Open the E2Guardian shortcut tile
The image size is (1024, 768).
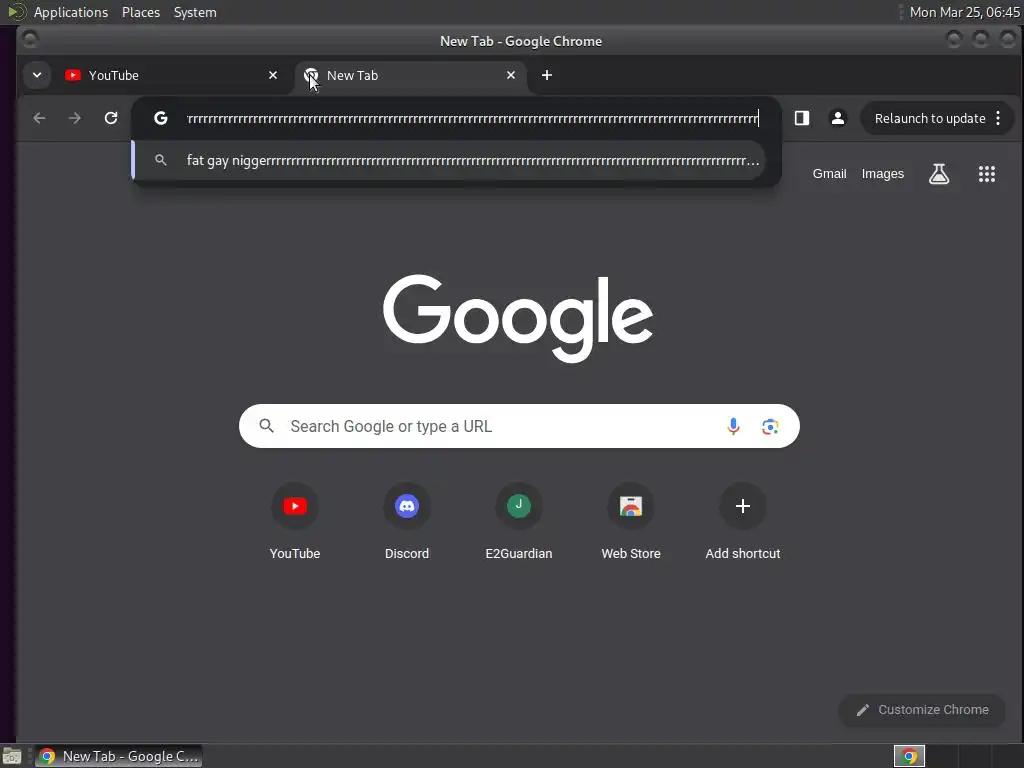519,522
